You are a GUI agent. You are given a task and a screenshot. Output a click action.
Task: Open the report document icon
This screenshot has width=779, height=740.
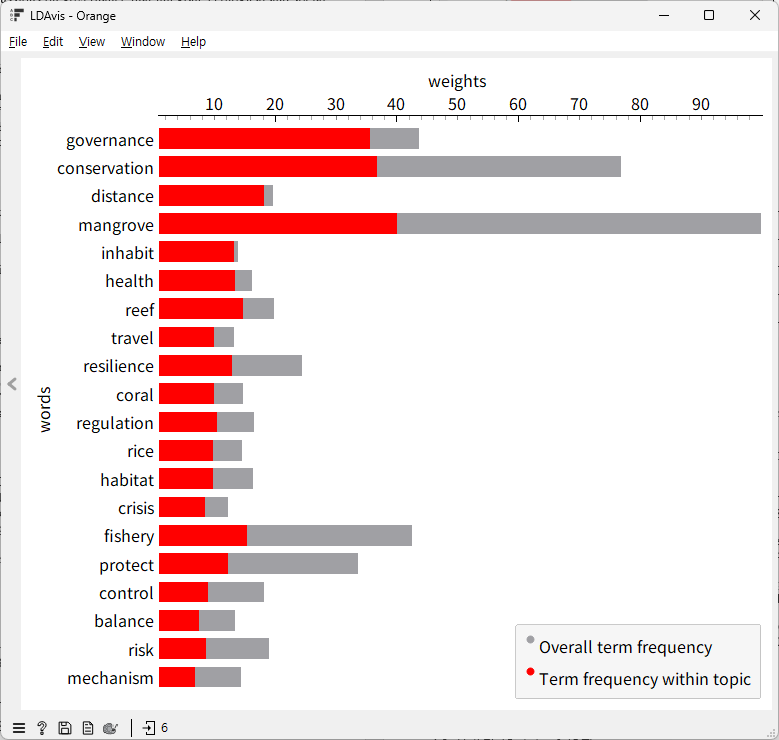click(88, 728)
